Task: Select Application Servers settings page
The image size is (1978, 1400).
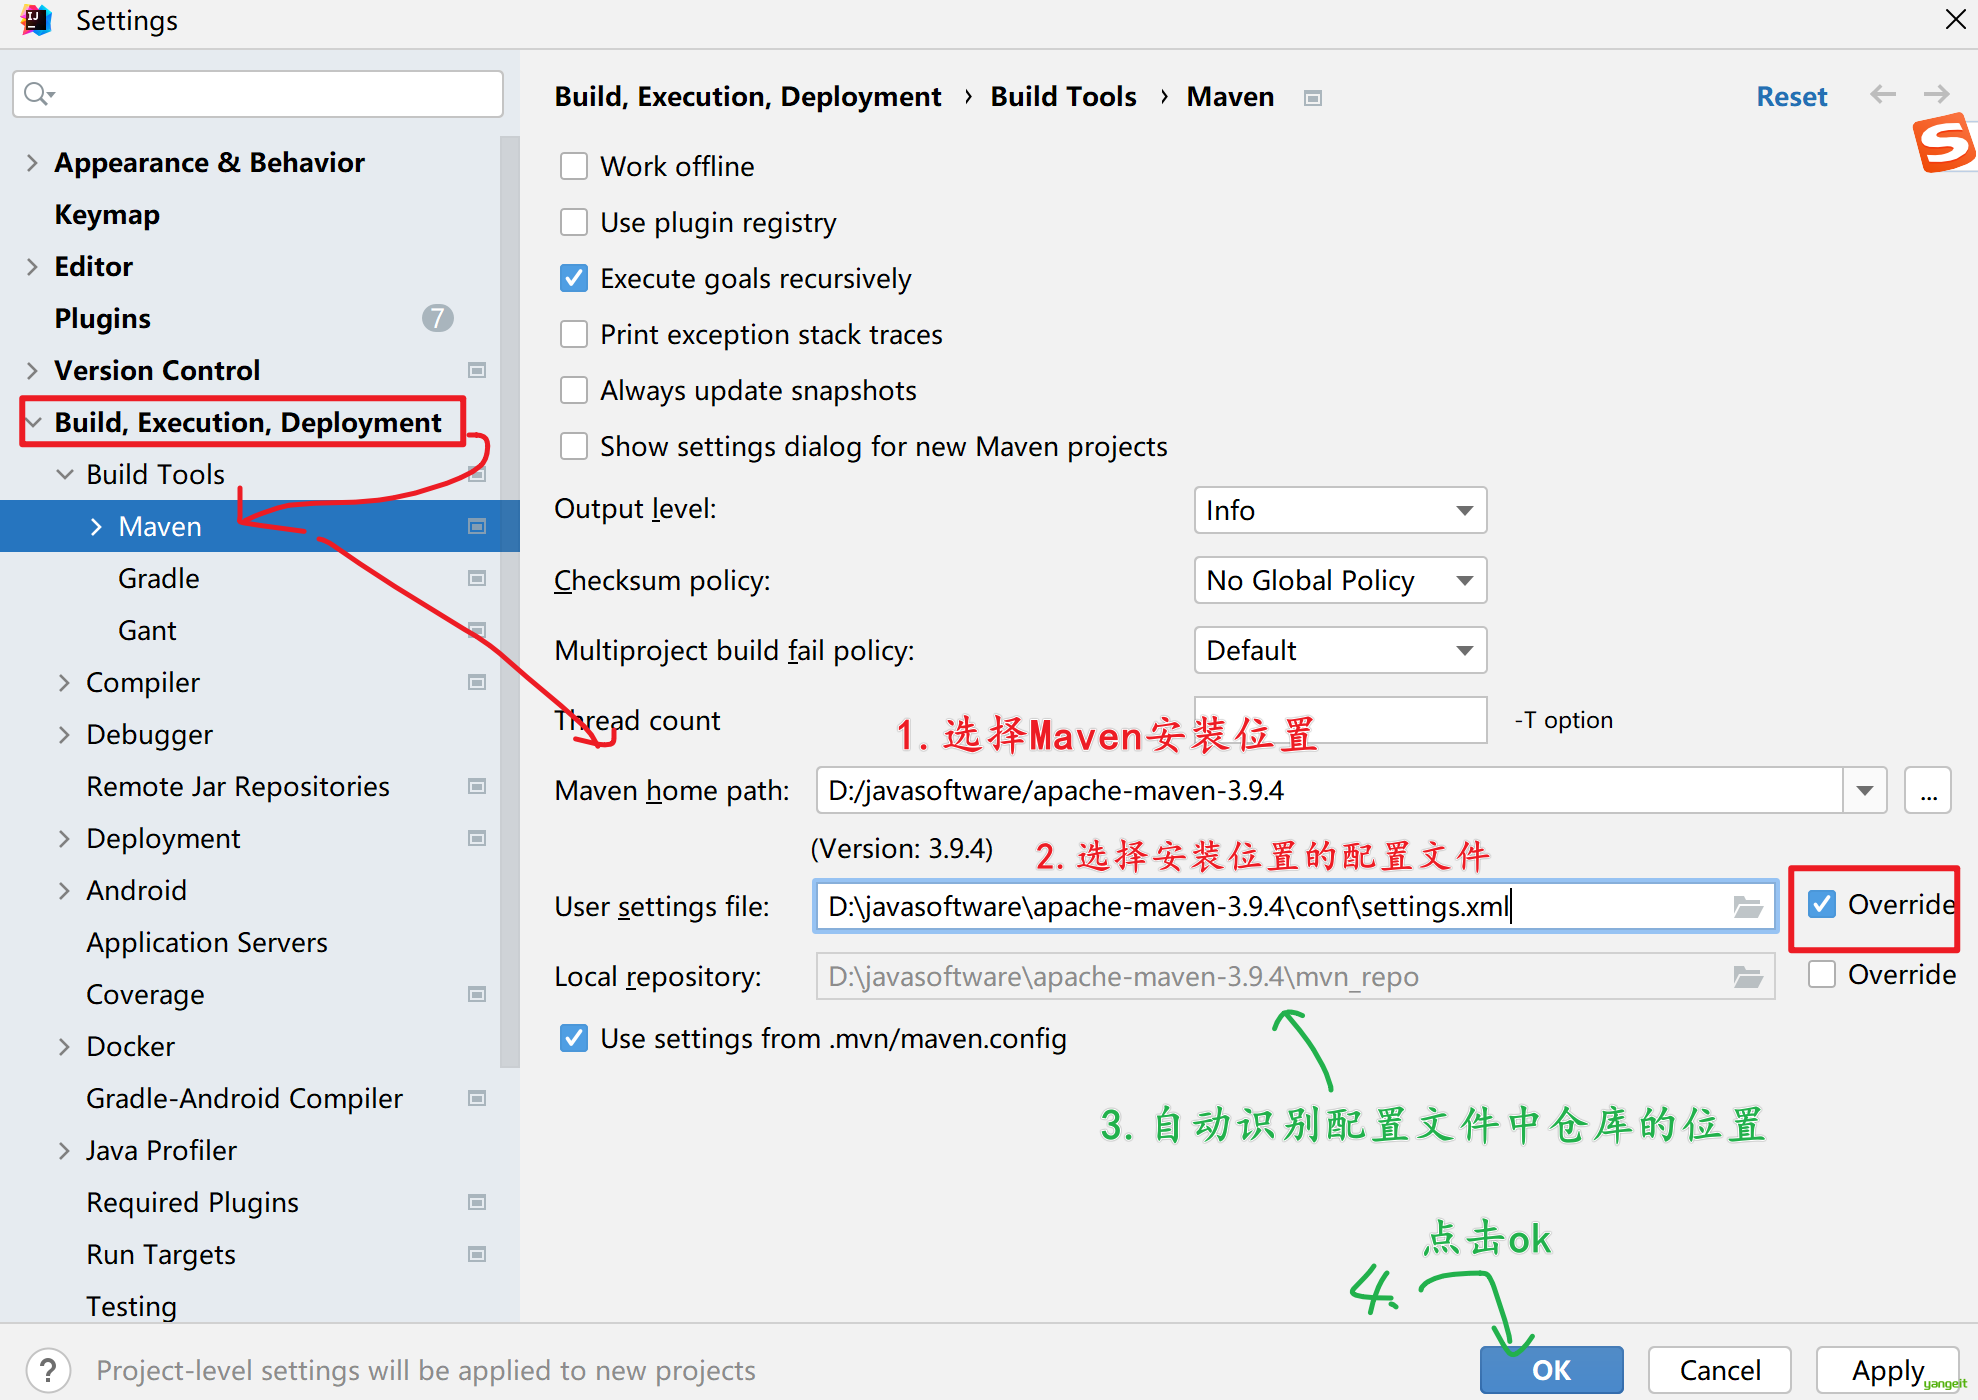Action: [x=207, y=942]
